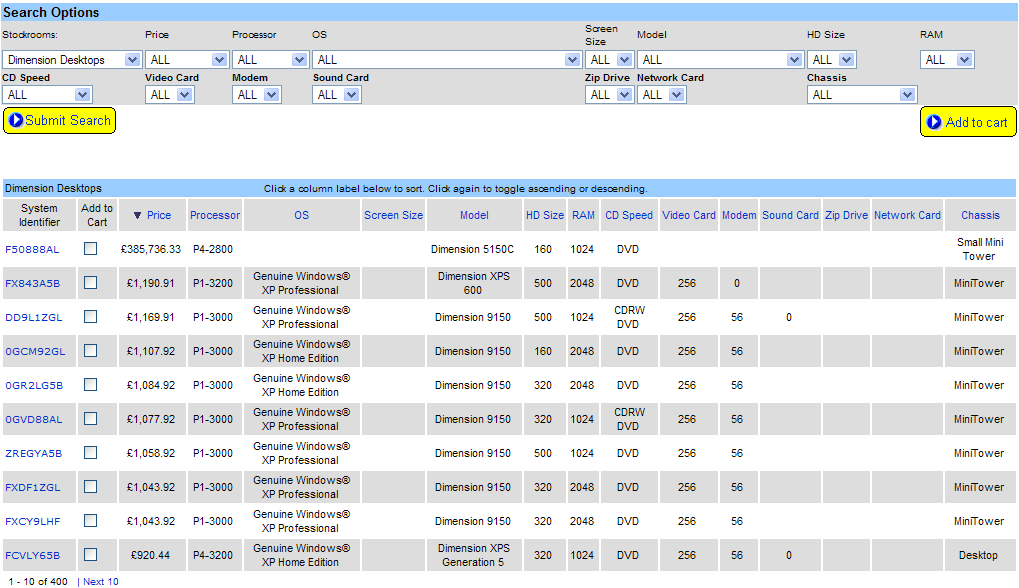The width and height of the screenshot is (1019, 588).
Task: Click the P4-2800 processor cell
Action: click(213, 249)
